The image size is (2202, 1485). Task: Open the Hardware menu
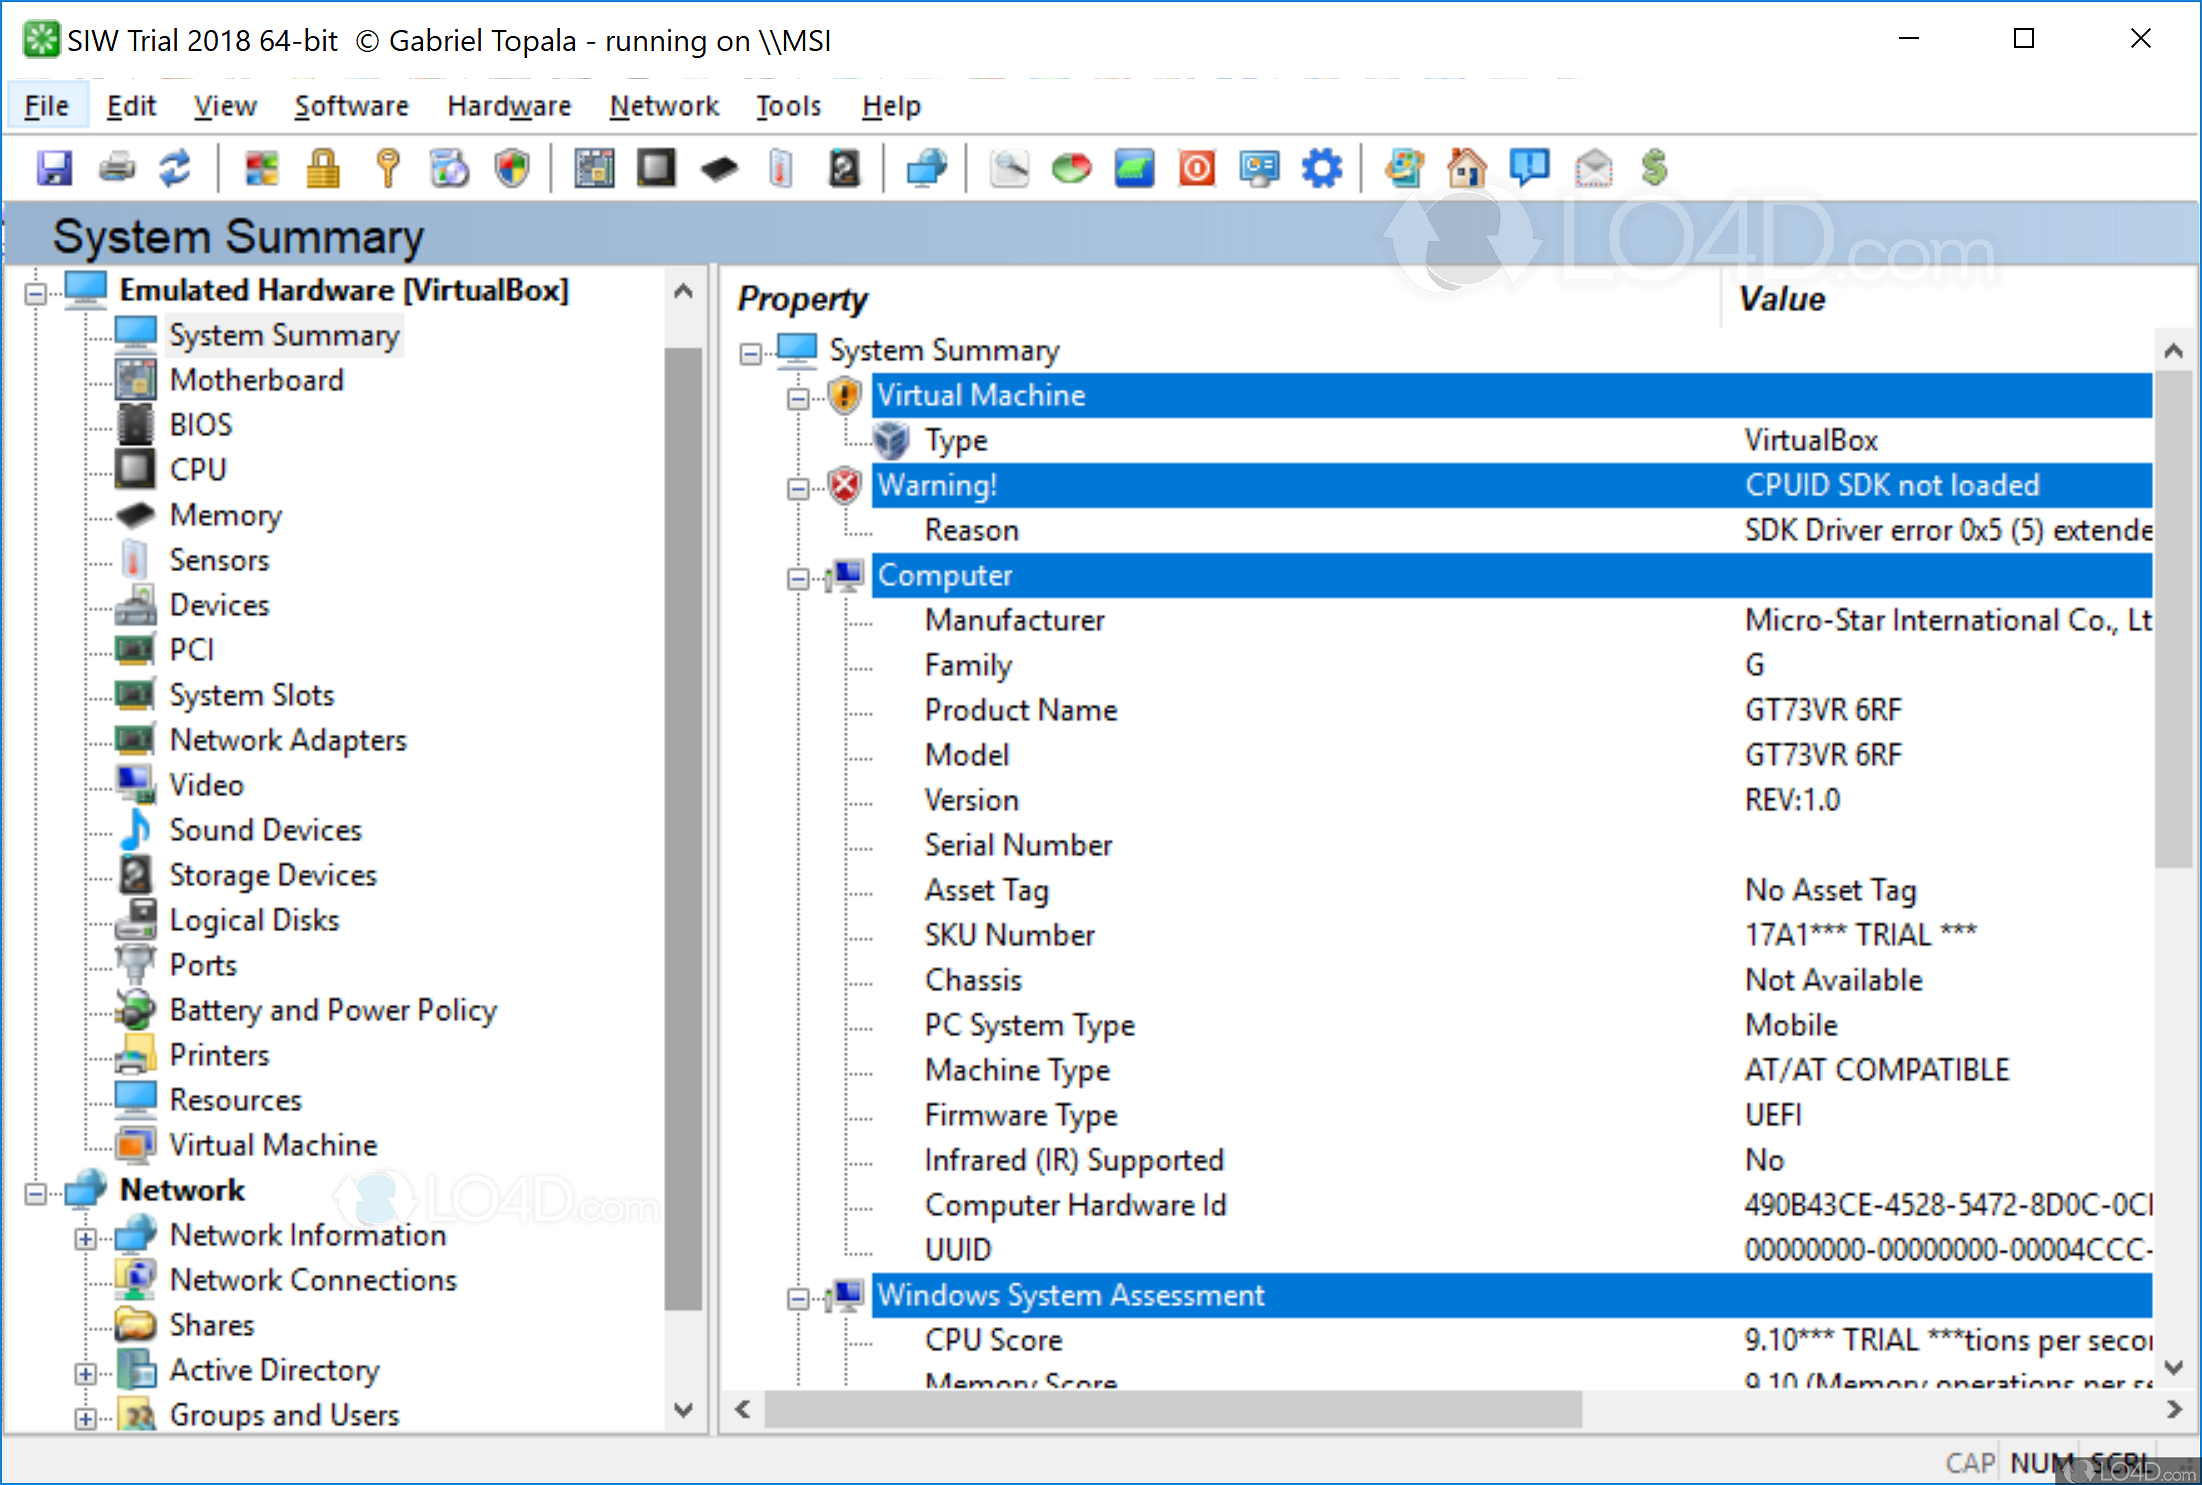click(x=509, y=106)
